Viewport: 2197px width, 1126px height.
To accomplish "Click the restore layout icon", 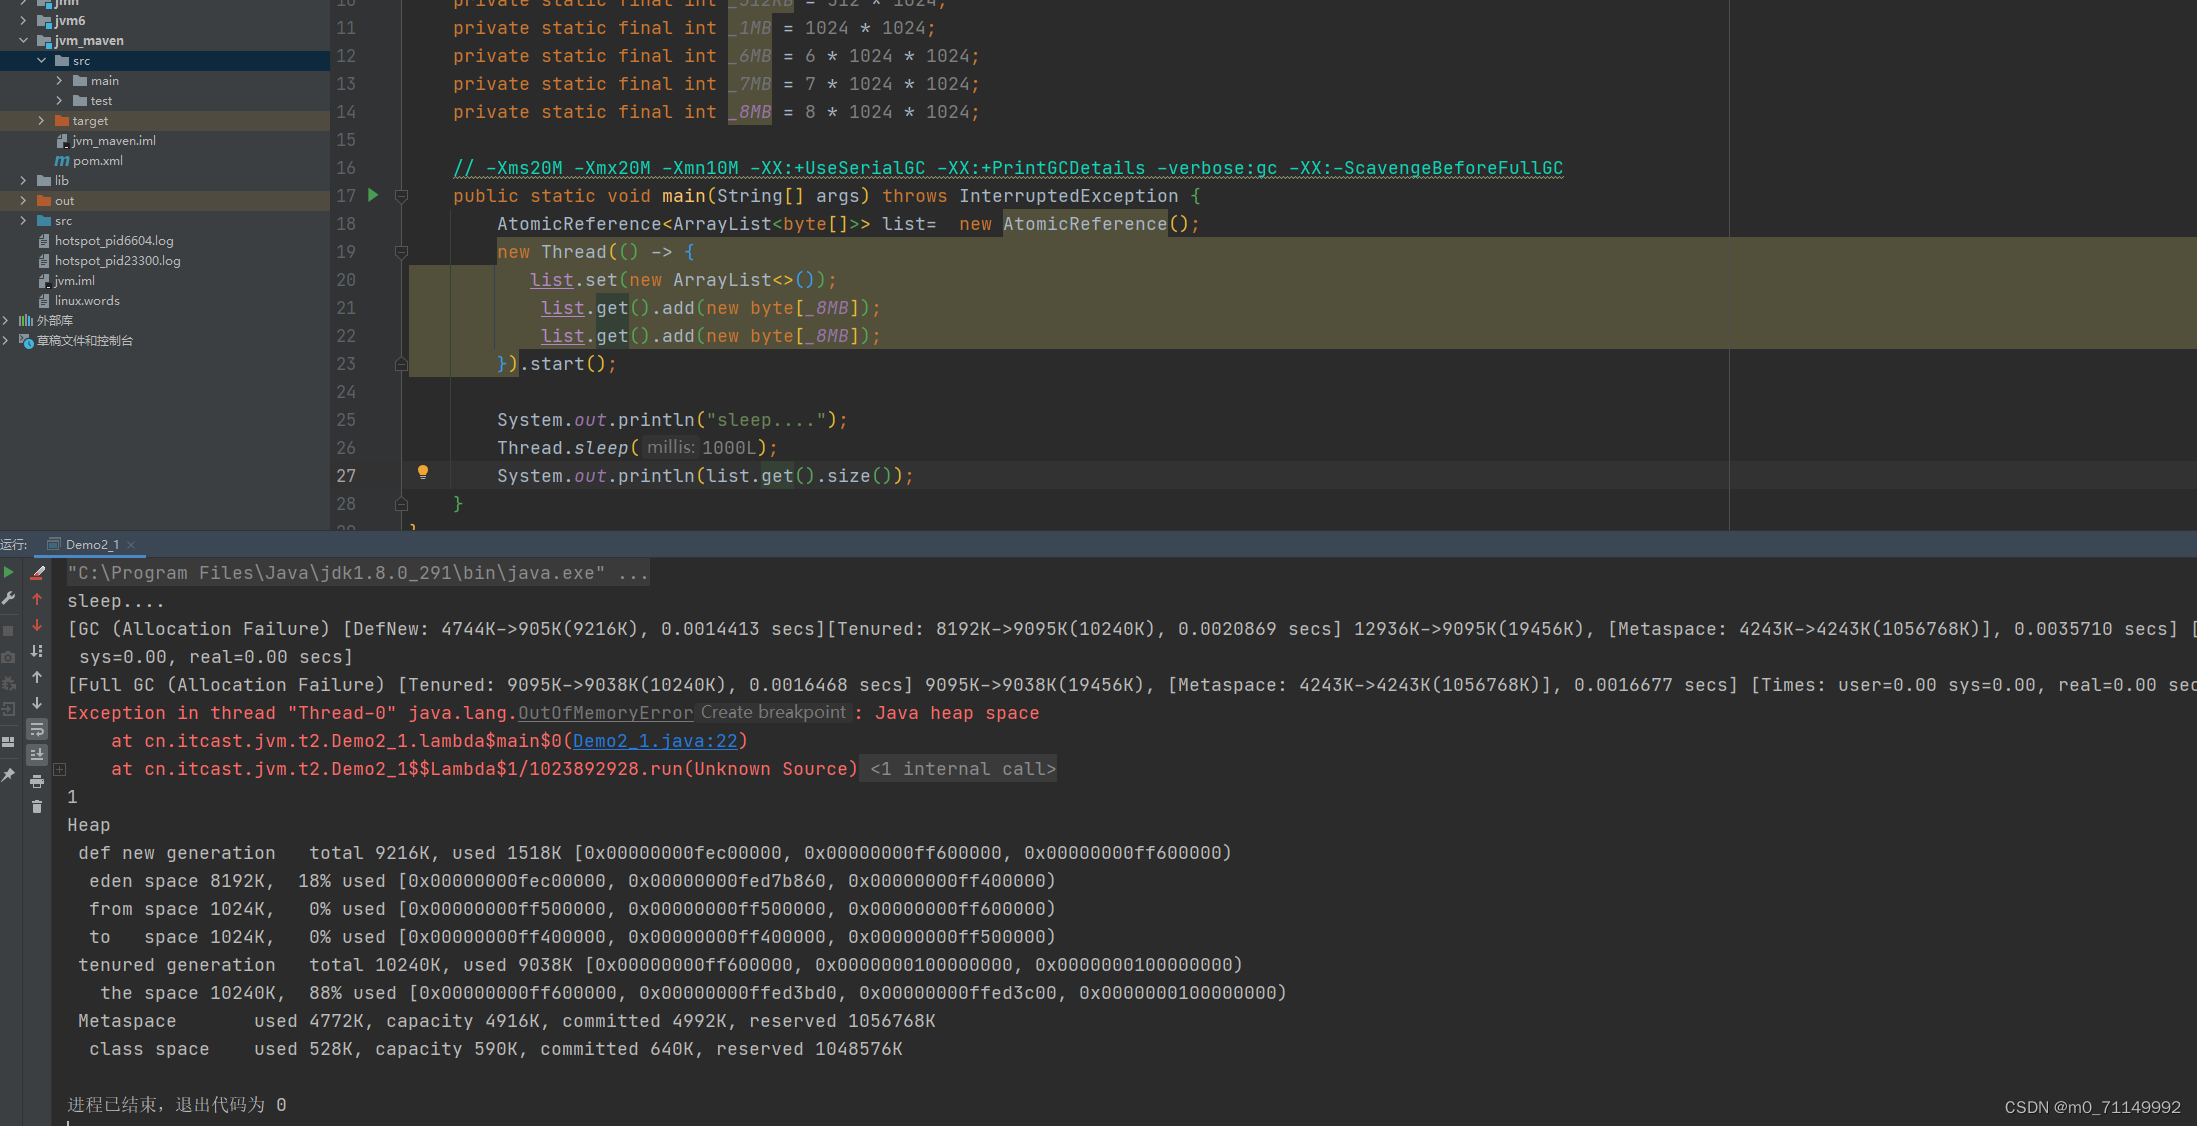I will click(9, 742).
